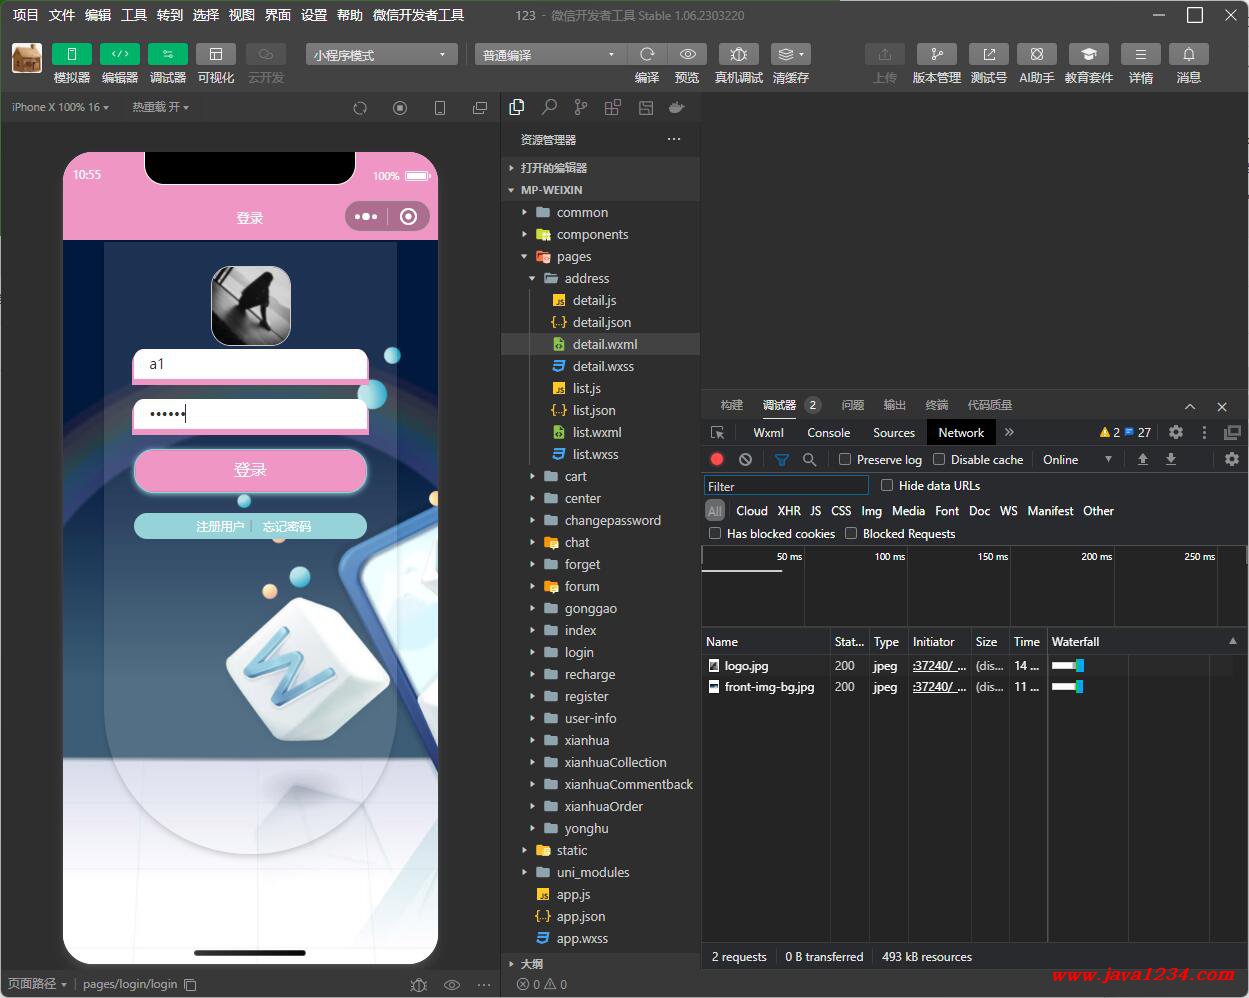The height and width of the screenshot is (998, 1249).
Task: Open detail.wxss file in the tree
Action: click(x=603, y=366)
